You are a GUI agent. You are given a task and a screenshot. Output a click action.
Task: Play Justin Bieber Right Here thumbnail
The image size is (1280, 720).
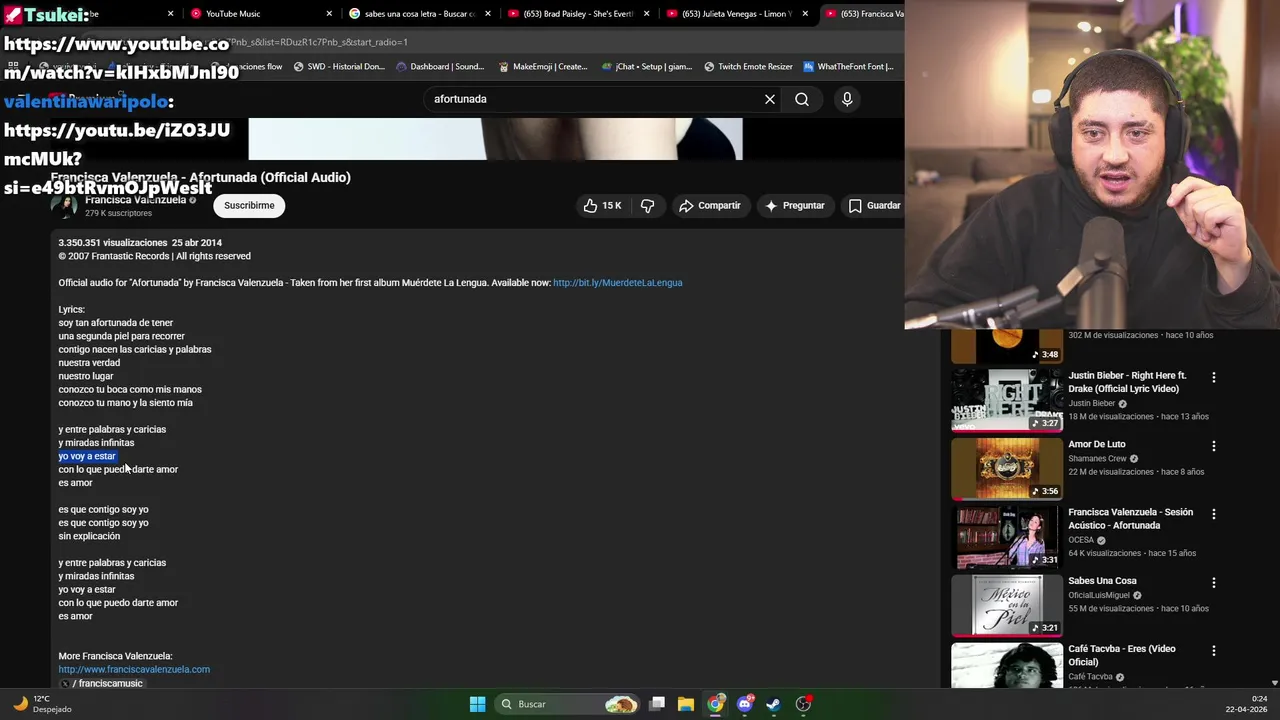pos(1006,400)
